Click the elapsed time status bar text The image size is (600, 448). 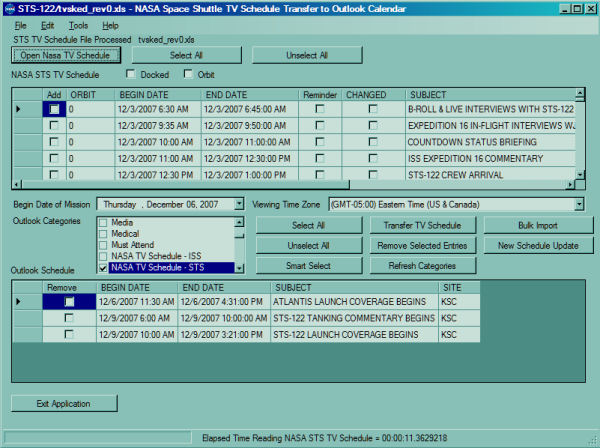click(324, 438)
